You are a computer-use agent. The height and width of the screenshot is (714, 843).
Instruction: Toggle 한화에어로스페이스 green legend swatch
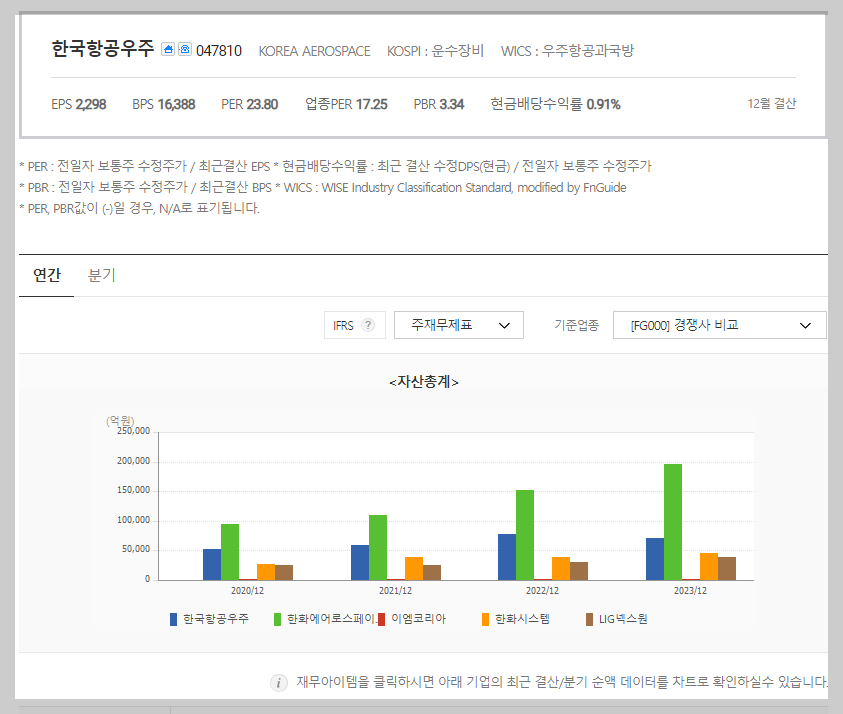(277, 619)
